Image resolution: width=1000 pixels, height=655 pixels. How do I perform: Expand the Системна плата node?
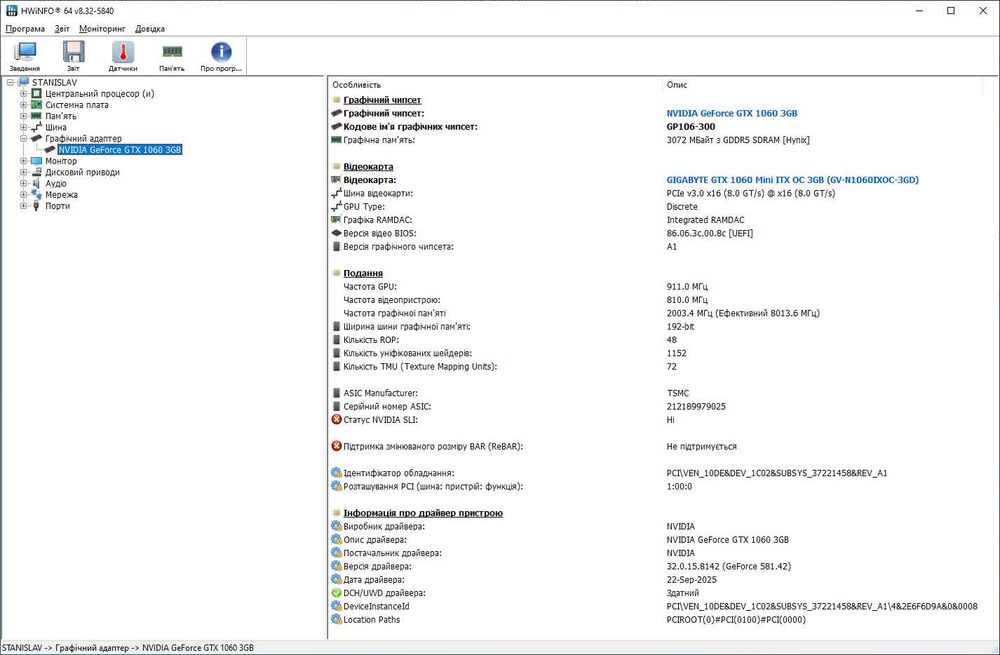click(x=24, y=105)
